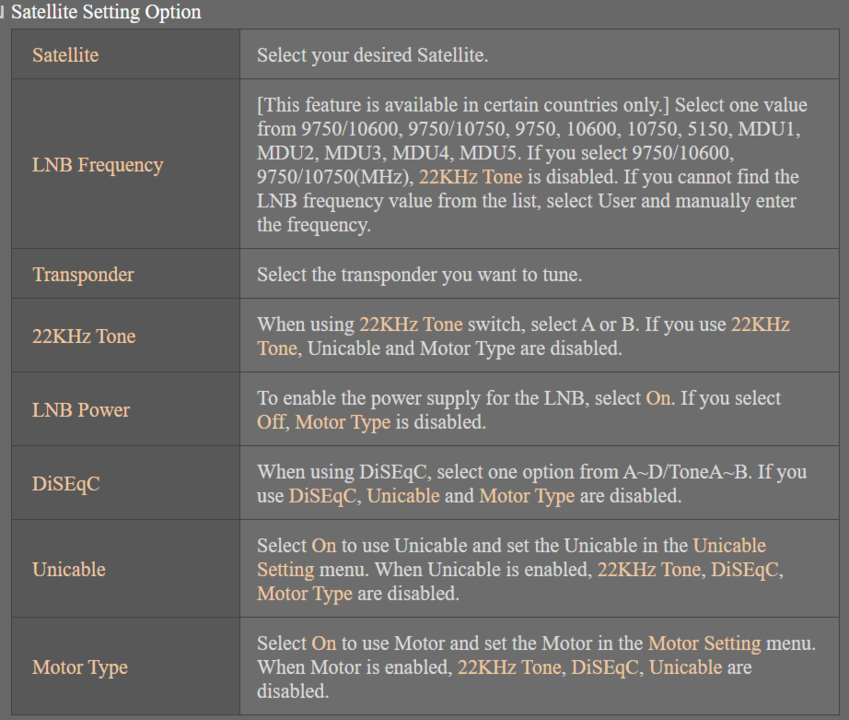This screenshot has height=720, width=849.
Task: Open Motor Type link in the DiSEqC description
Action: (527, 496)
